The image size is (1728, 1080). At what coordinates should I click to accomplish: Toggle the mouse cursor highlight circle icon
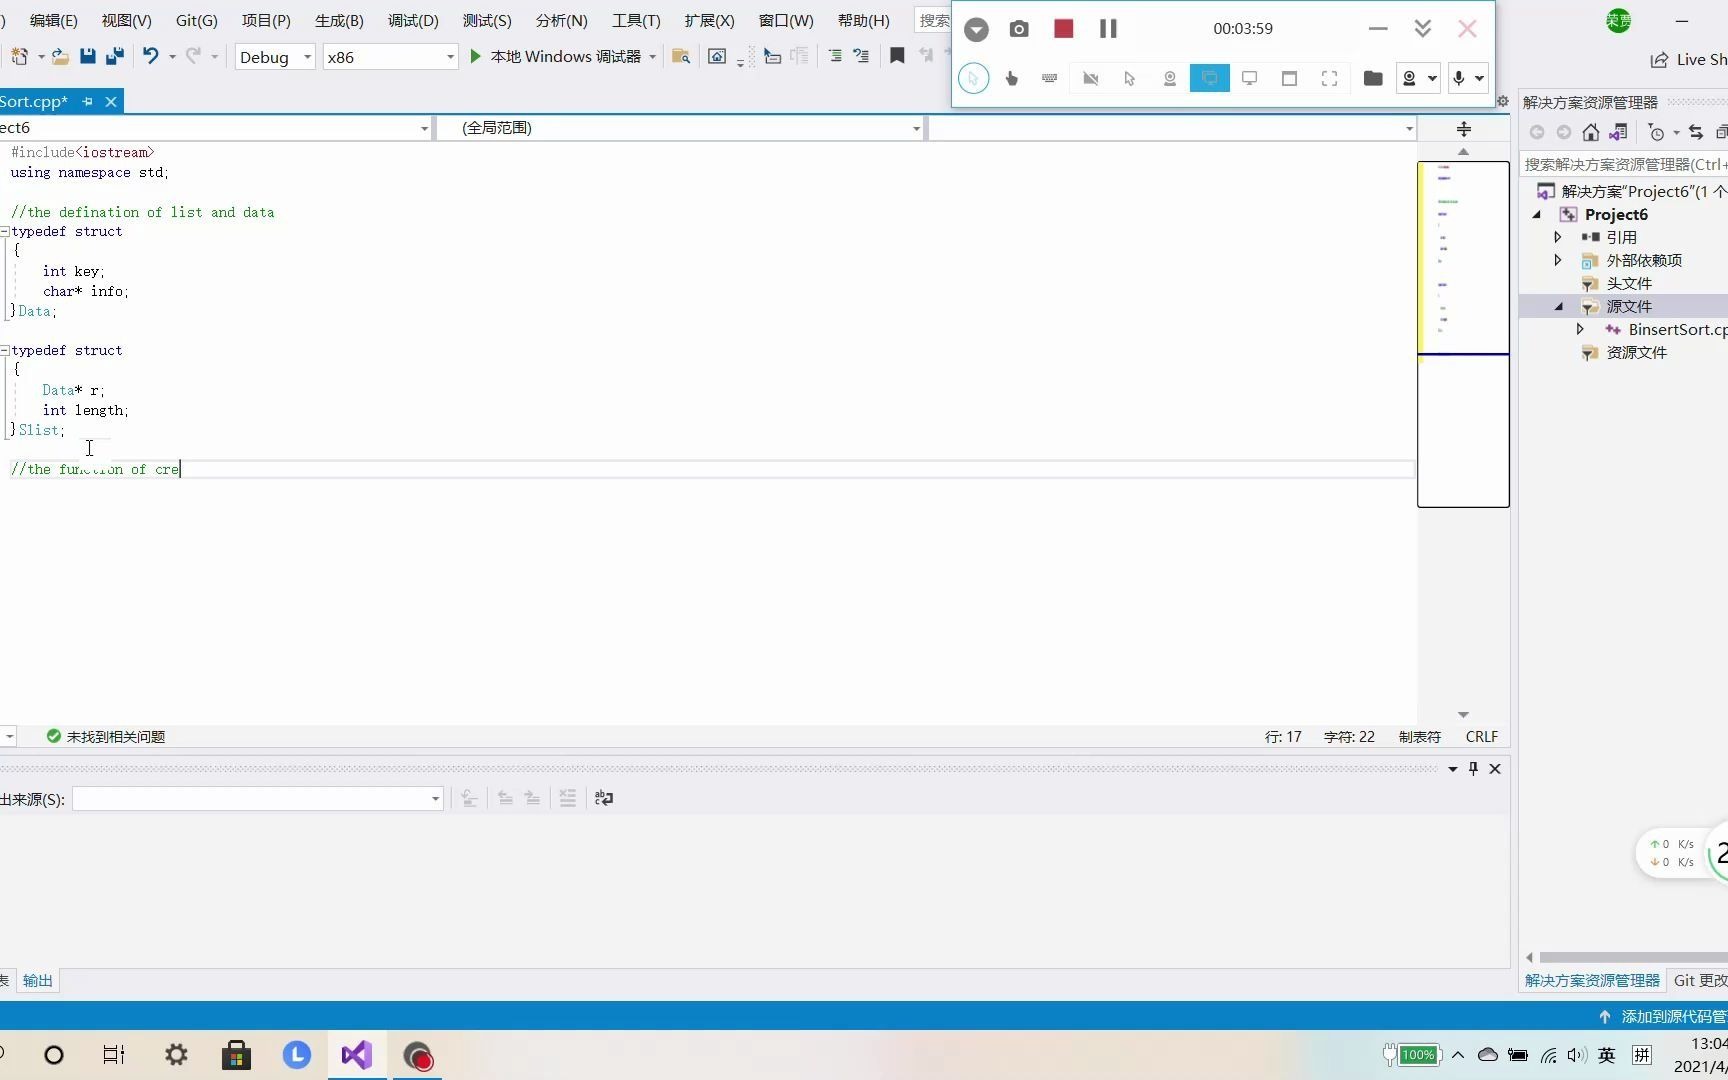tap(973, 78)
